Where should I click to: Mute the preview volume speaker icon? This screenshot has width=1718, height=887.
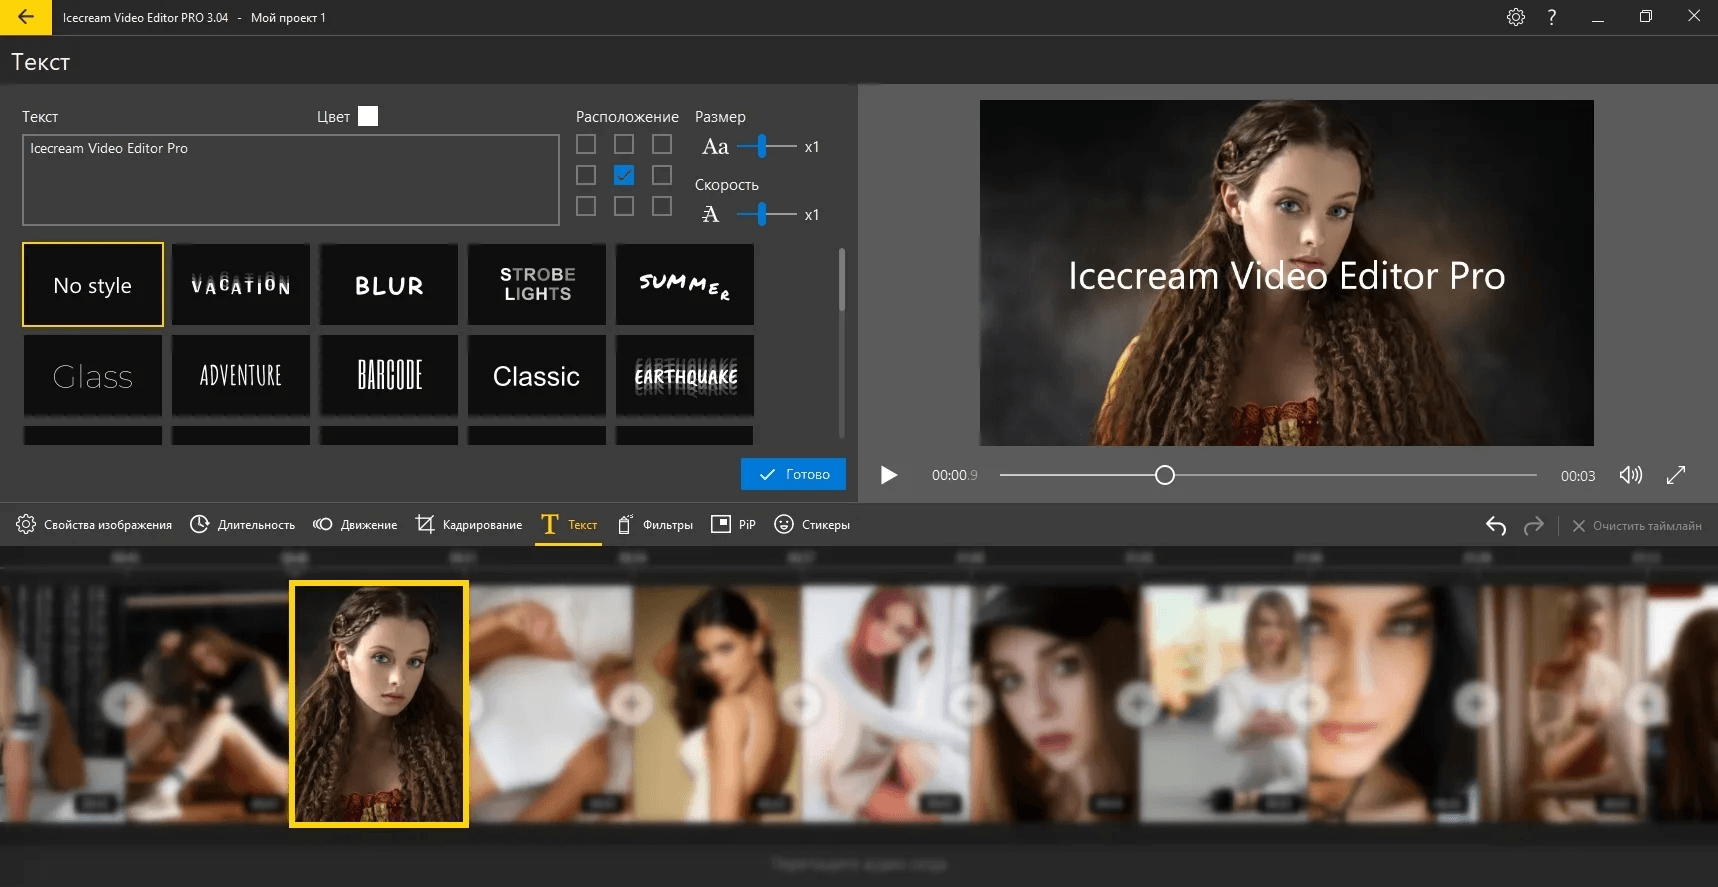point(1630,475)
